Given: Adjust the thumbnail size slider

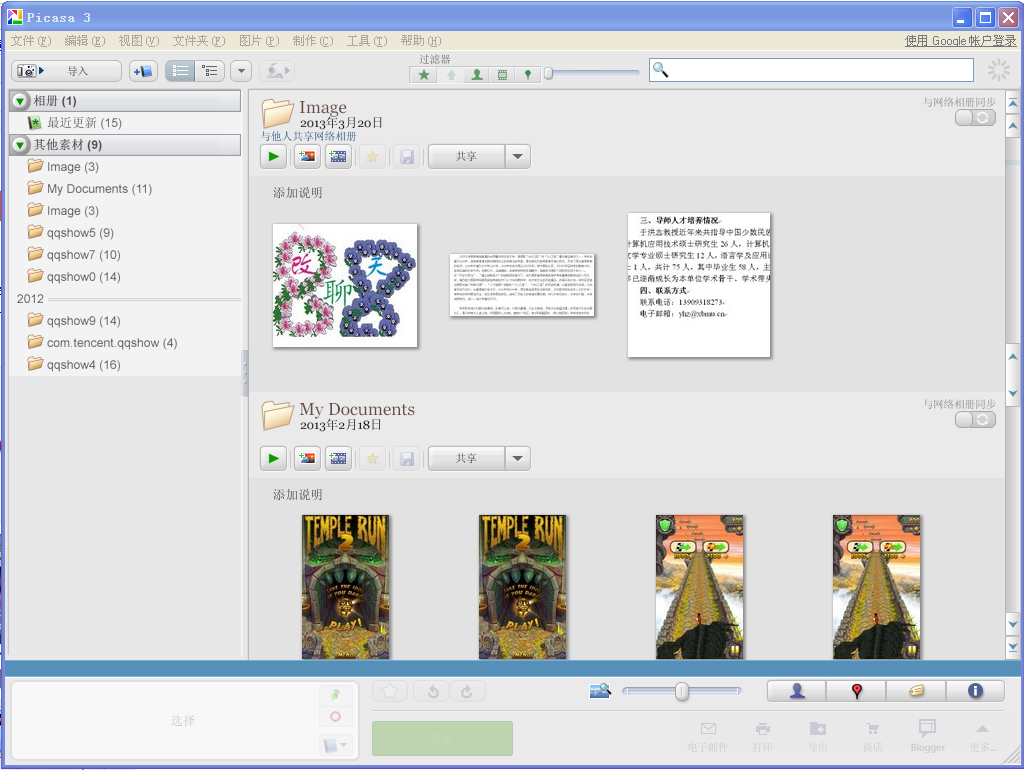Looking at the screenshot, I should coord(681,691).
